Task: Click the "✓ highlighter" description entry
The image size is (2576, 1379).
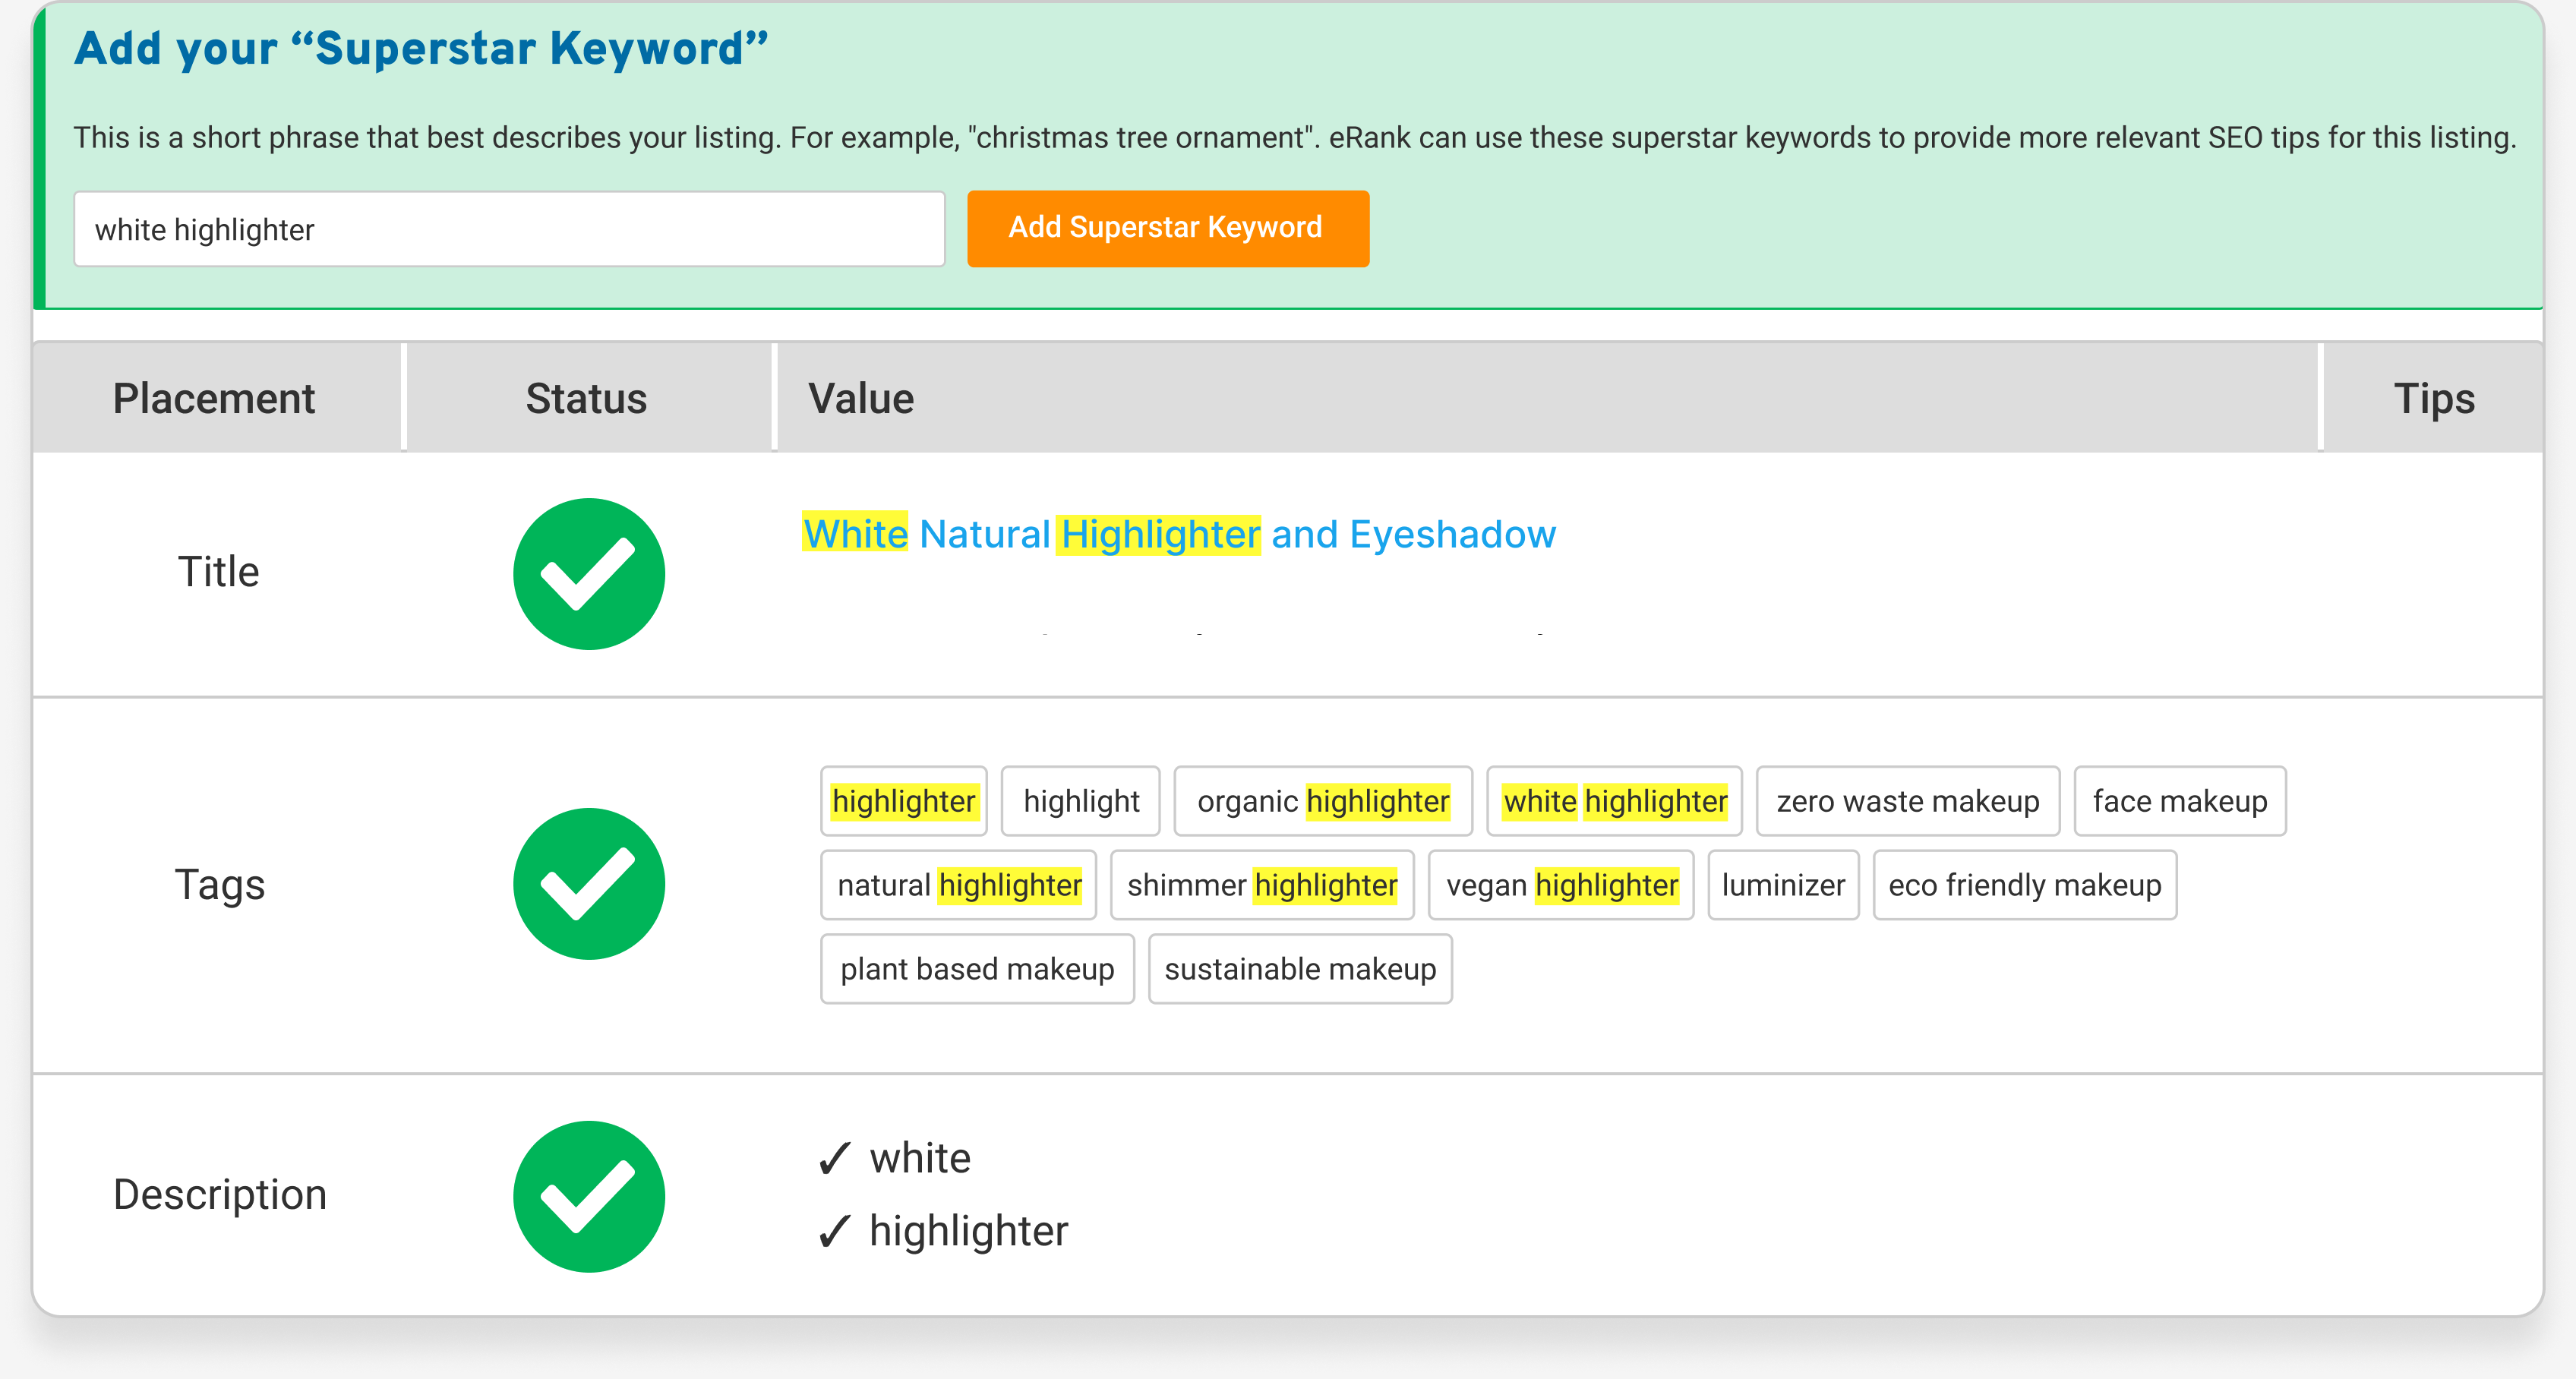Action: (x=943, y=1231)
